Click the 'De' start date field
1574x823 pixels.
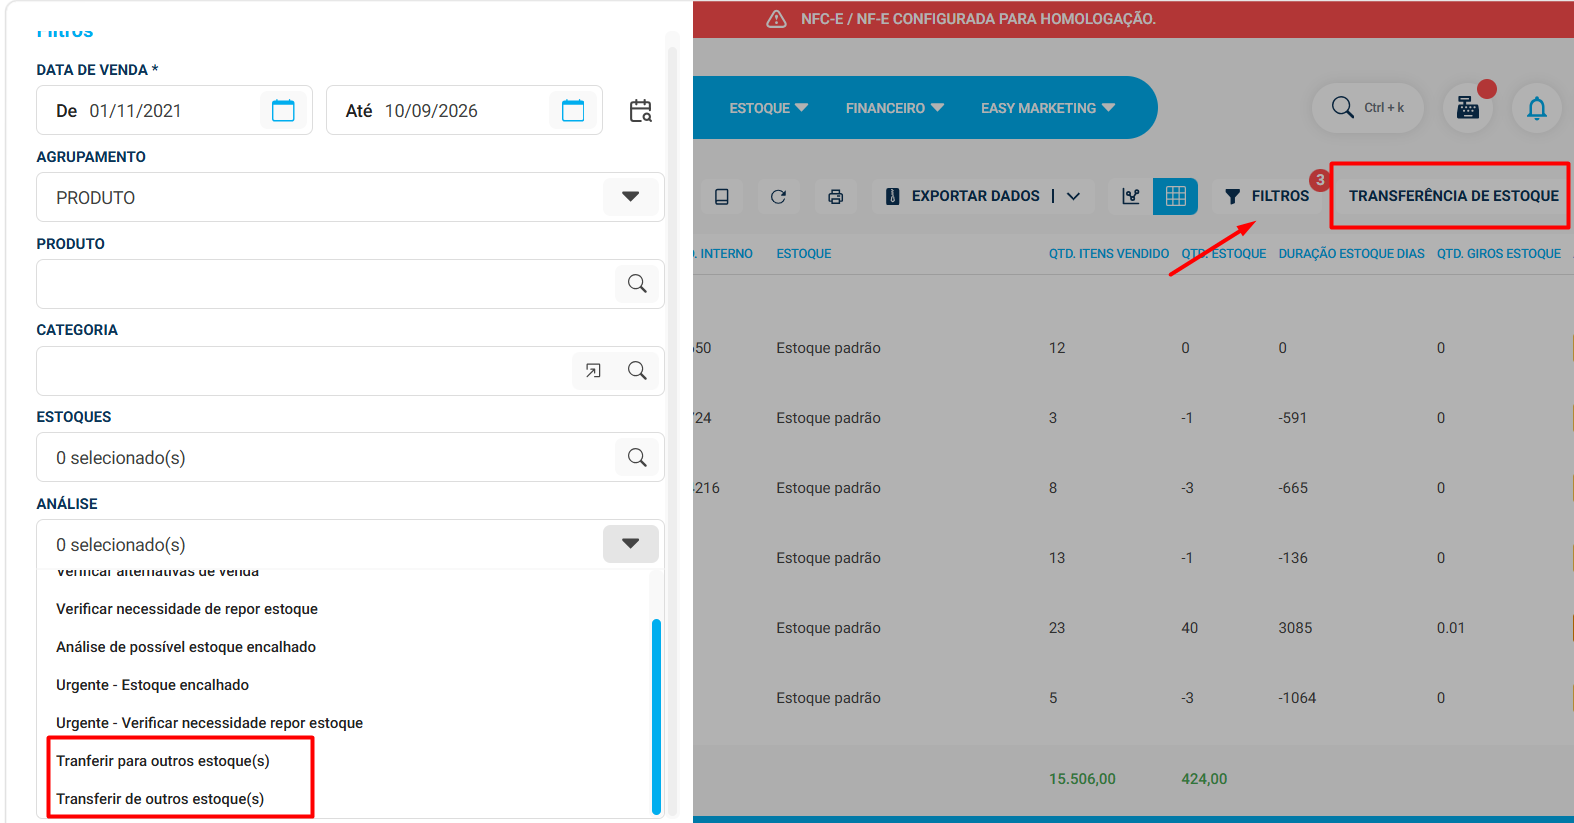(174, 110)
